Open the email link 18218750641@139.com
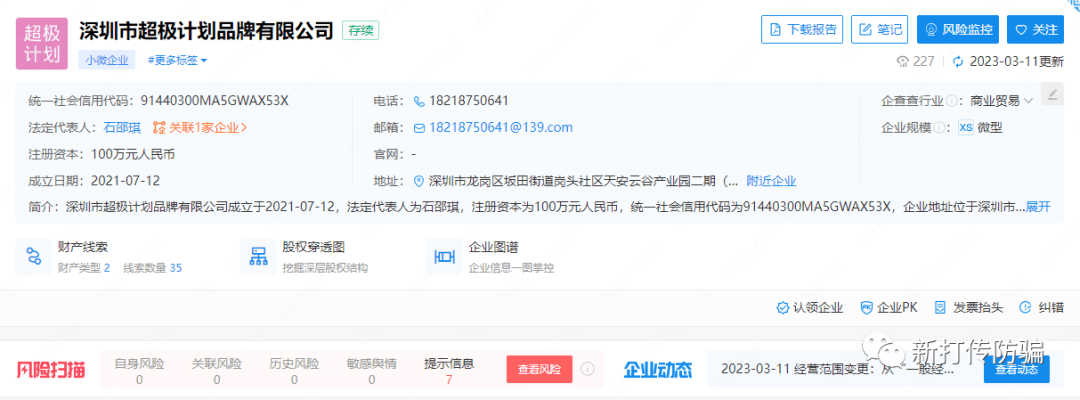1080x400 pixels. (x=501, y=127)
